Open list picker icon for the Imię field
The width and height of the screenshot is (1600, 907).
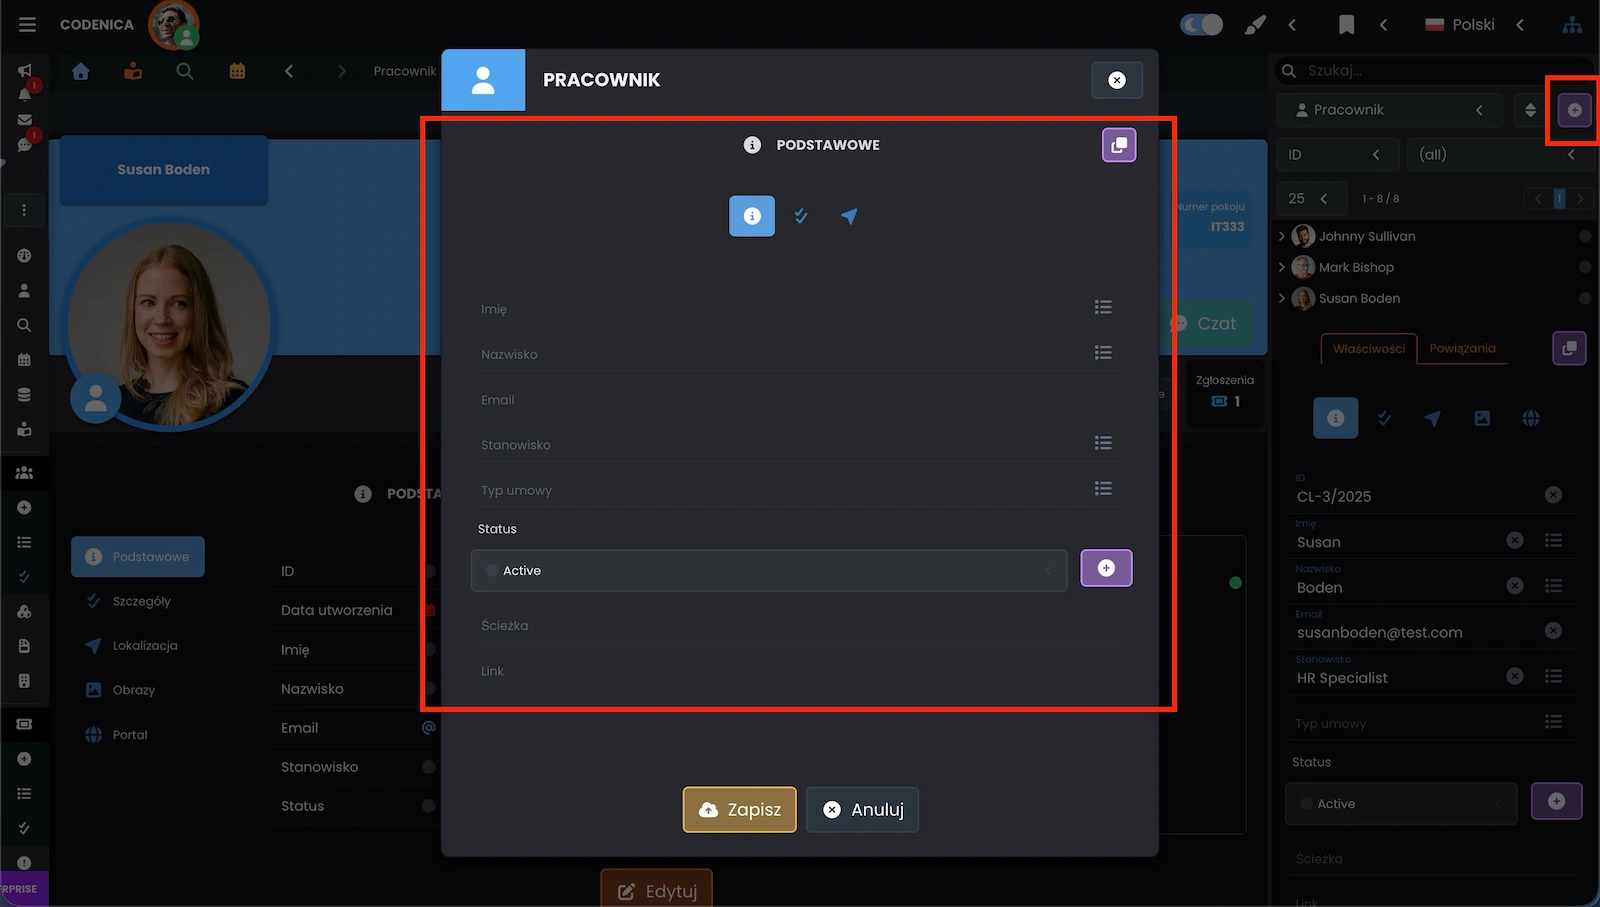[1103, 308]
